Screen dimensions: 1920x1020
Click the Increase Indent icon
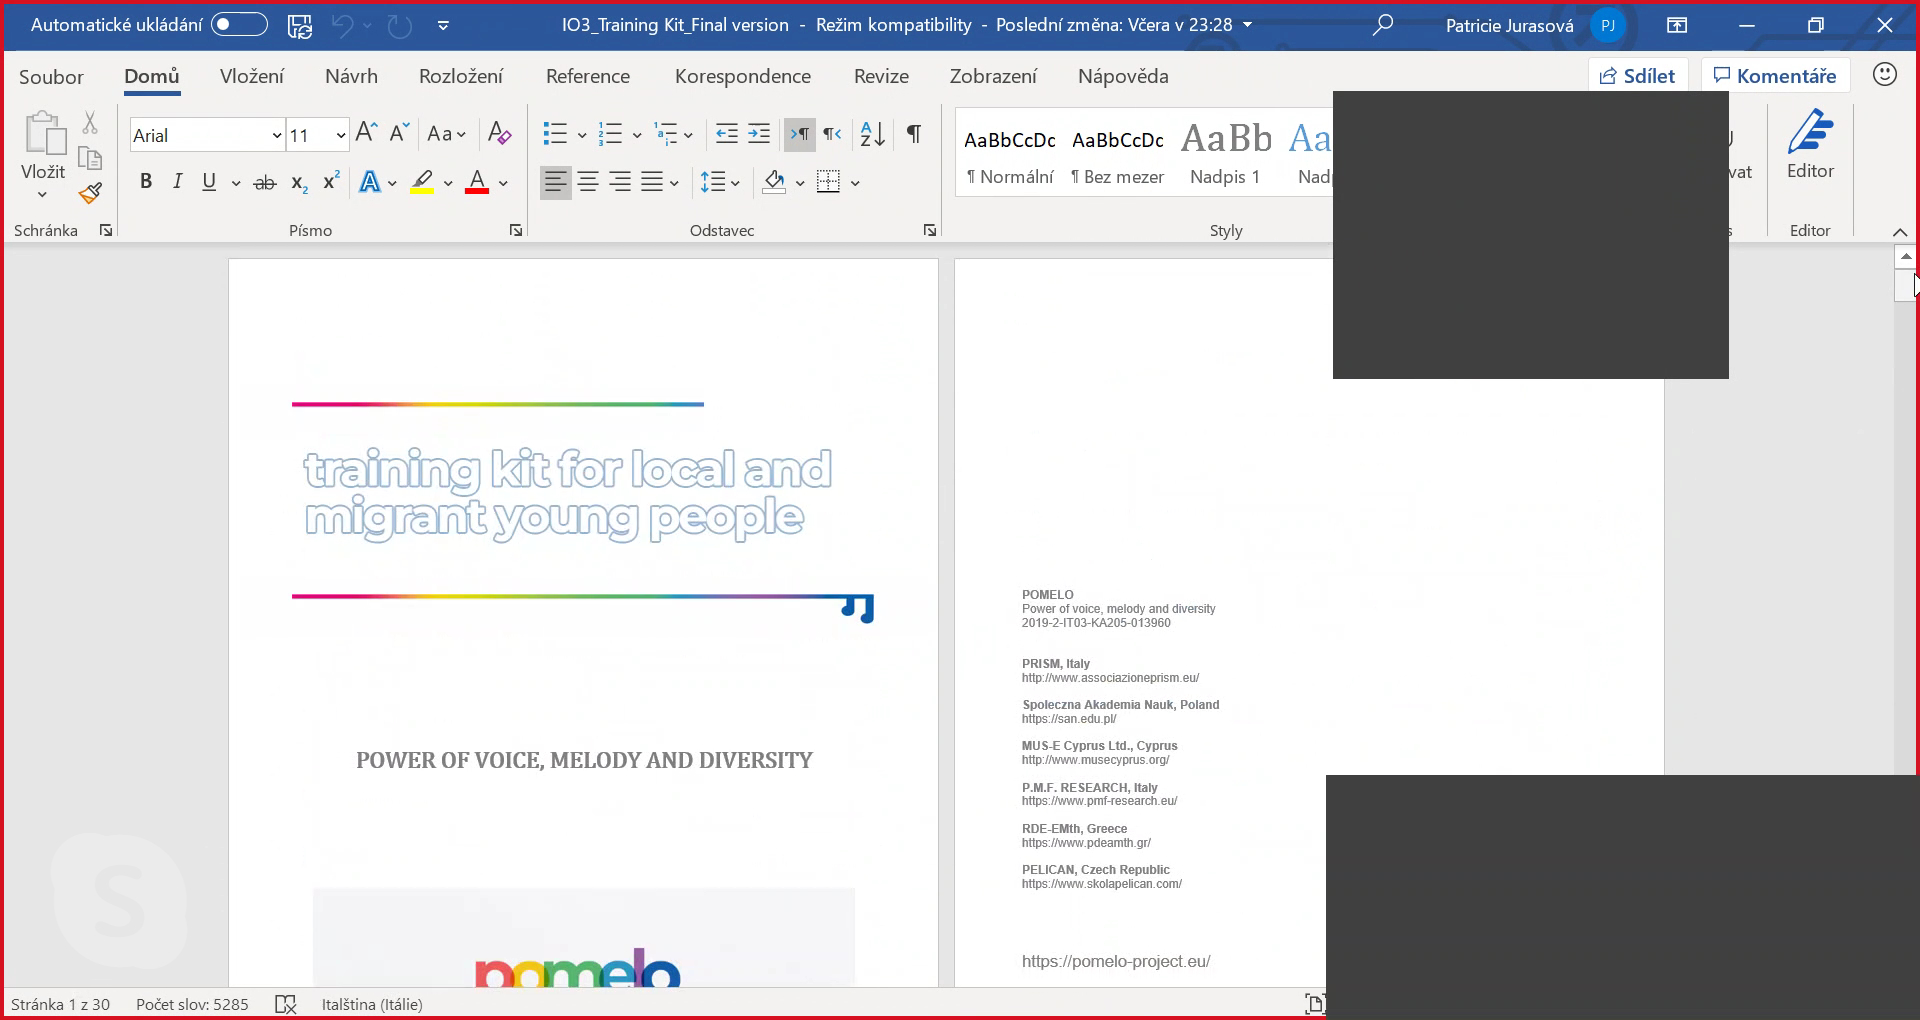pos(759,134)
